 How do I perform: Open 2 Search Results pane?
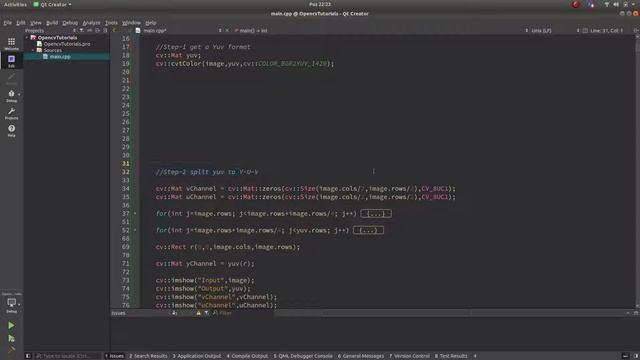tap(148, 356)
